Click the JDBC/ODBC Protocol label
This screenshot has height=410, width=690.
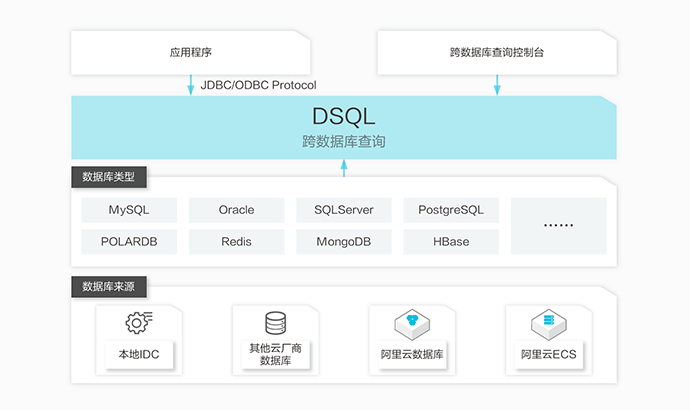pyautogui.click(x=258, y=85)
